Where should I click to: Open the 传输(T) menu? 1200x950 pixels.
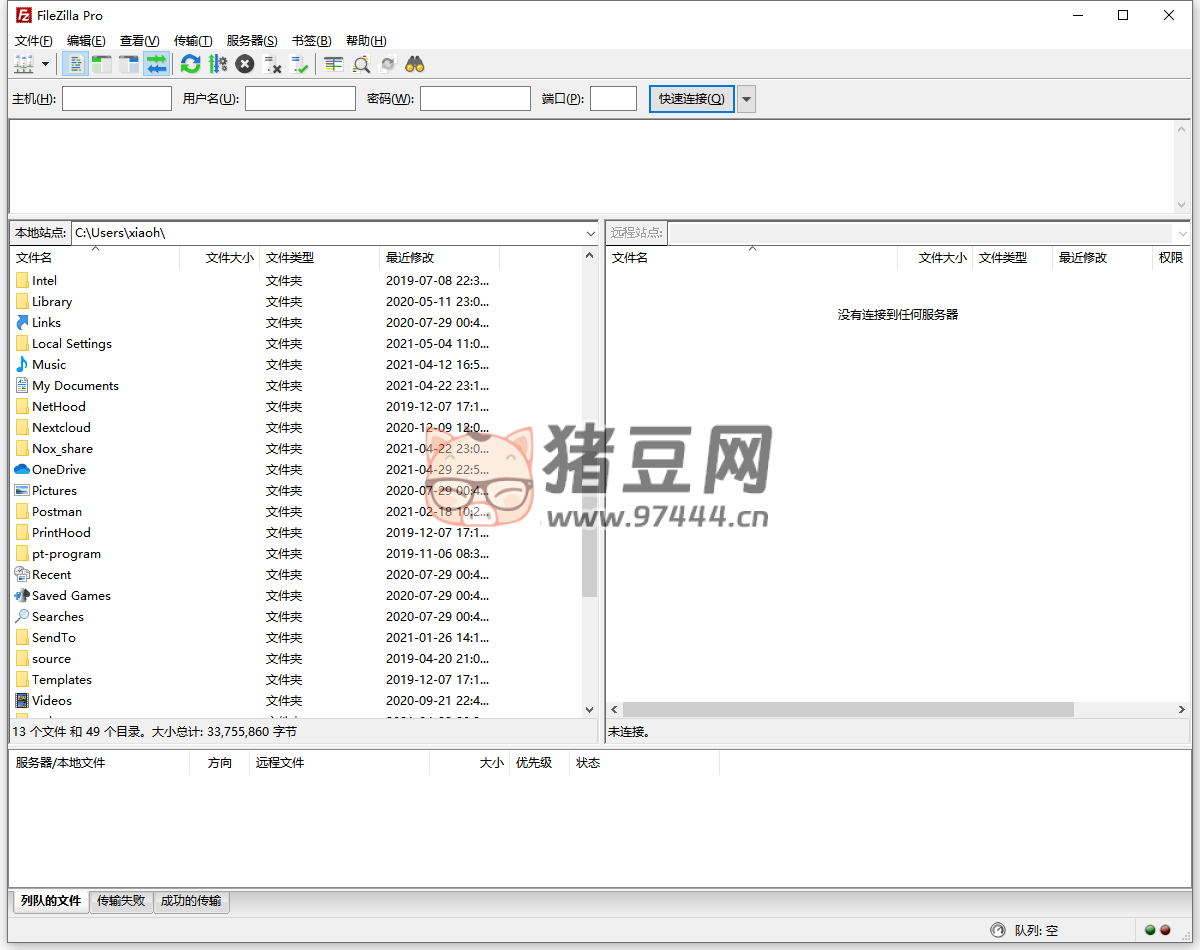click(193, 41)
